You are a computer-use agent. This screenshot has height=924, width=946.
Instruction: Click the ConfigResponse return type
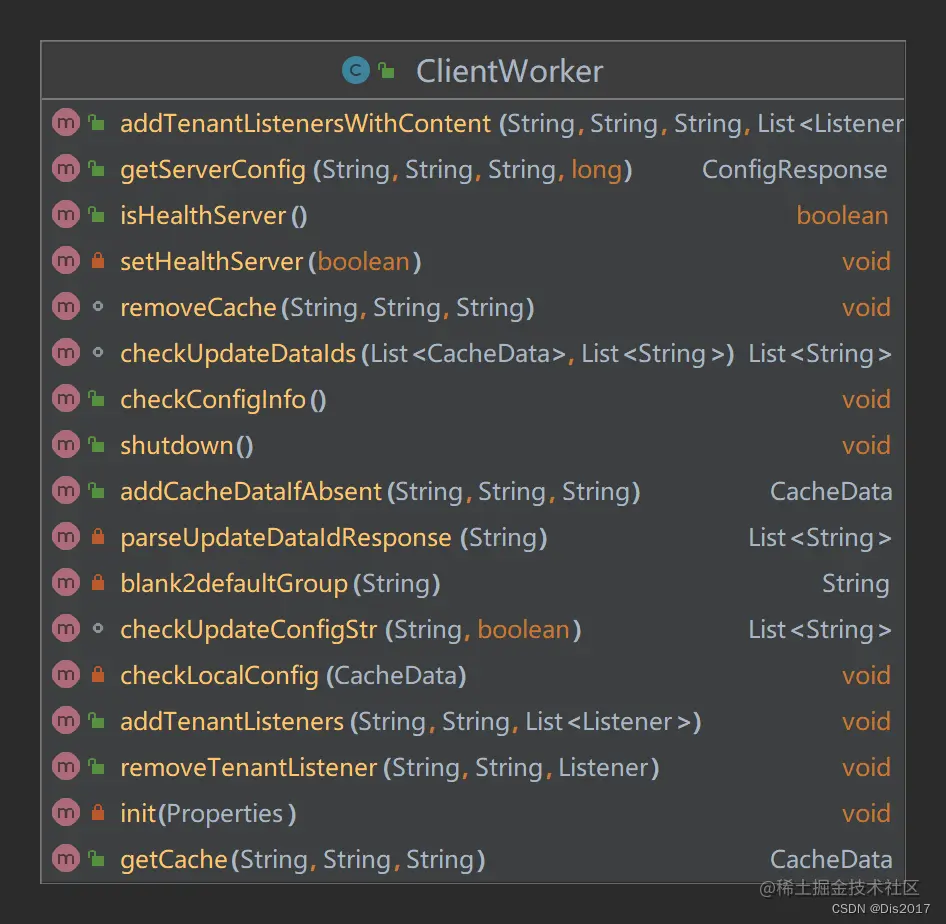click(x=795, y=171)
